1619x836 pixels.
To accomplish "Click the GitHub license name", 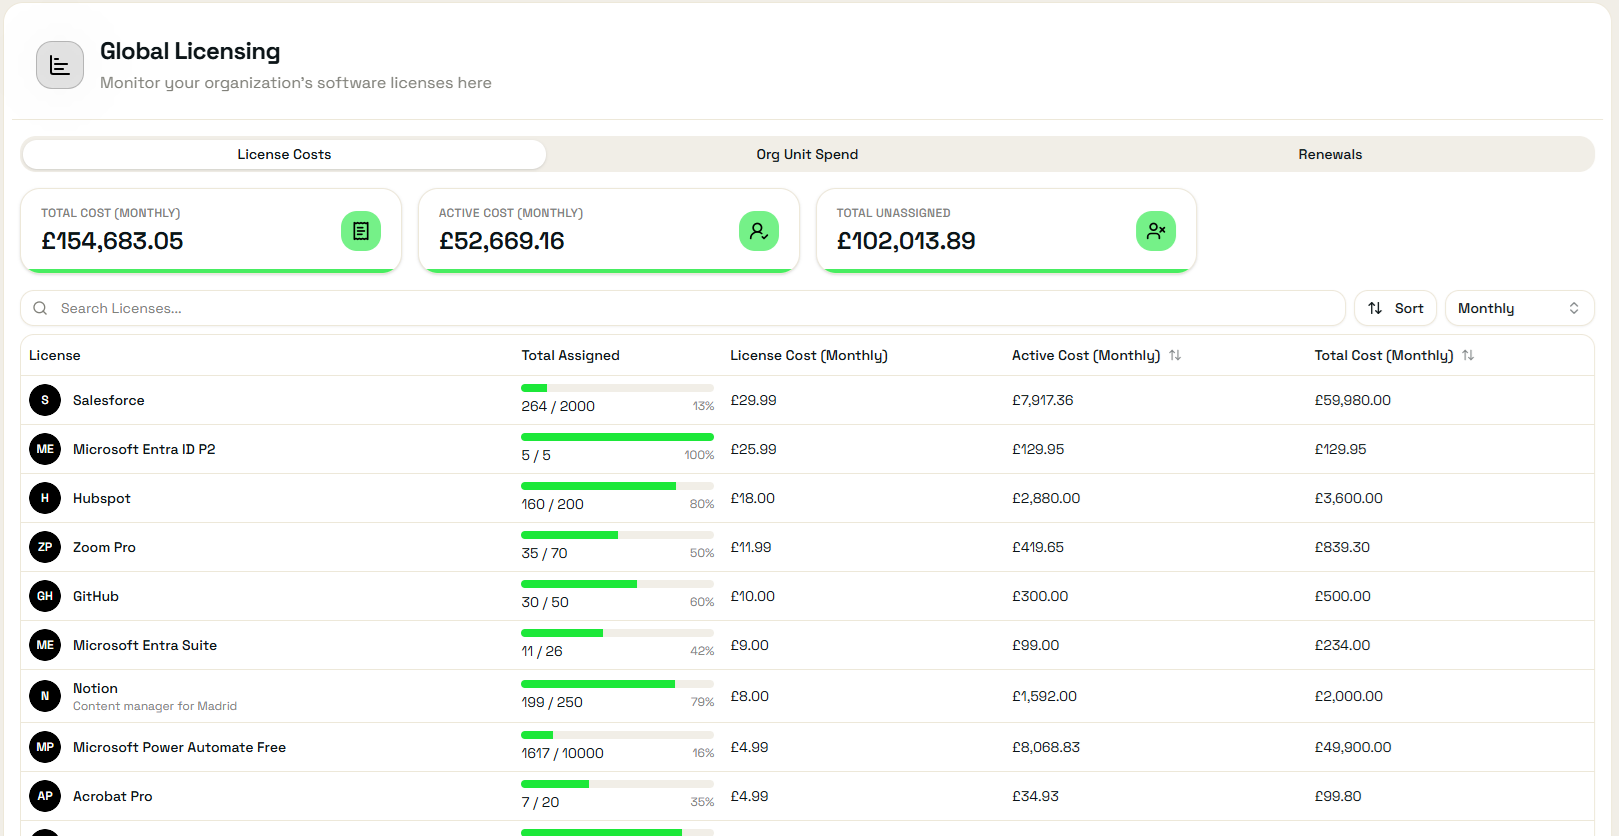I will pos(96,596).
